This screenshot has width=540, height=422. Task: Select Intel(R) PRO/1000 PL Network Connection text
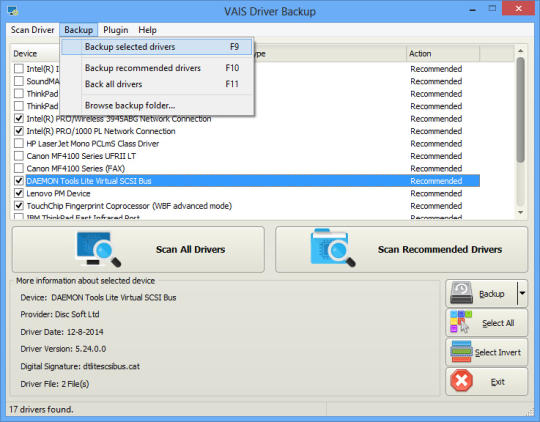pyautogui.click(x=101, y=131)
